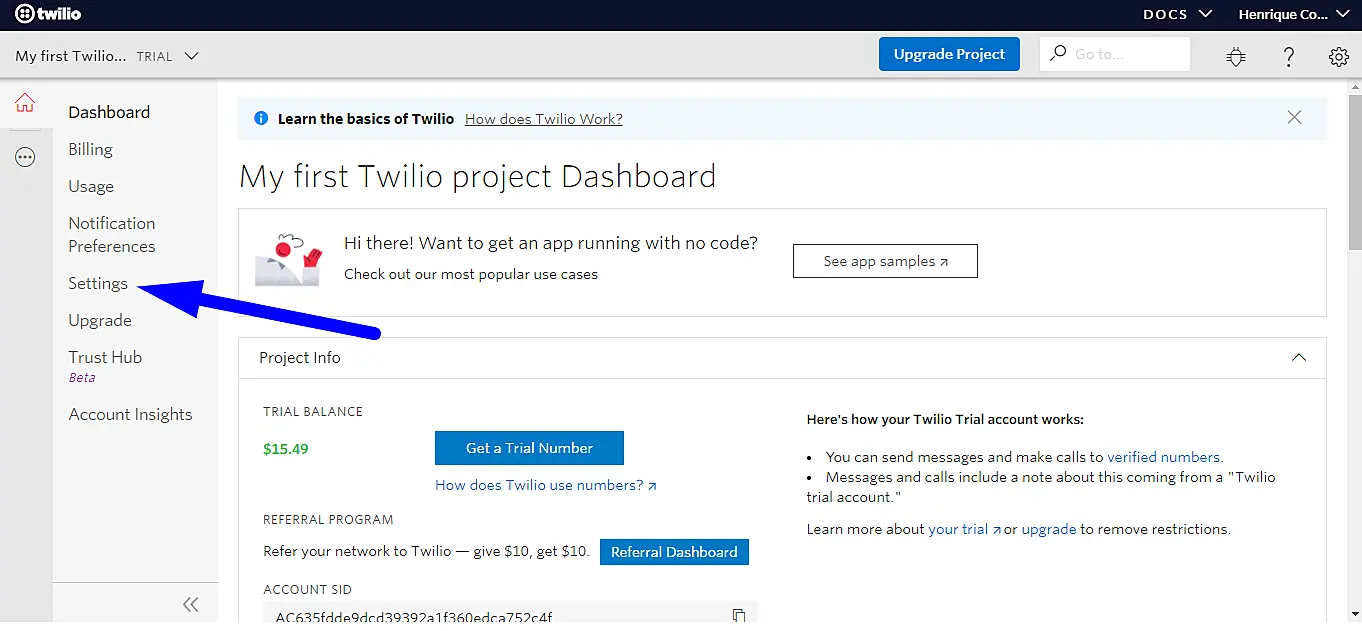Image resolution: width=1362 pixels, height=631 pixels.
Task: Open Trust Hub in the sidebar
Action: click(105, 358)
